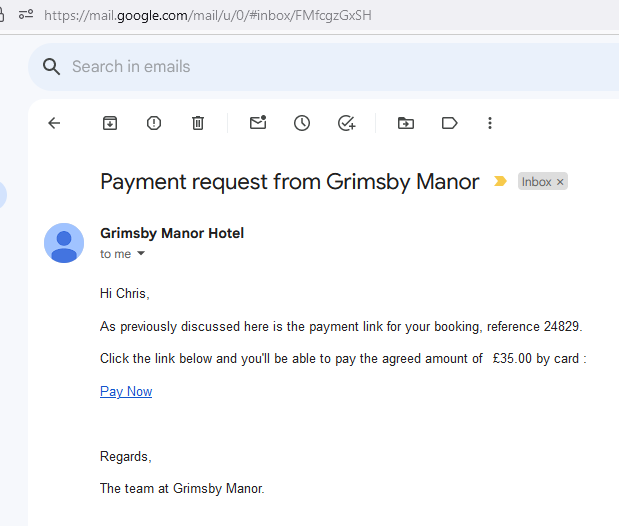Report this email as spam

(x=154, y=123)
